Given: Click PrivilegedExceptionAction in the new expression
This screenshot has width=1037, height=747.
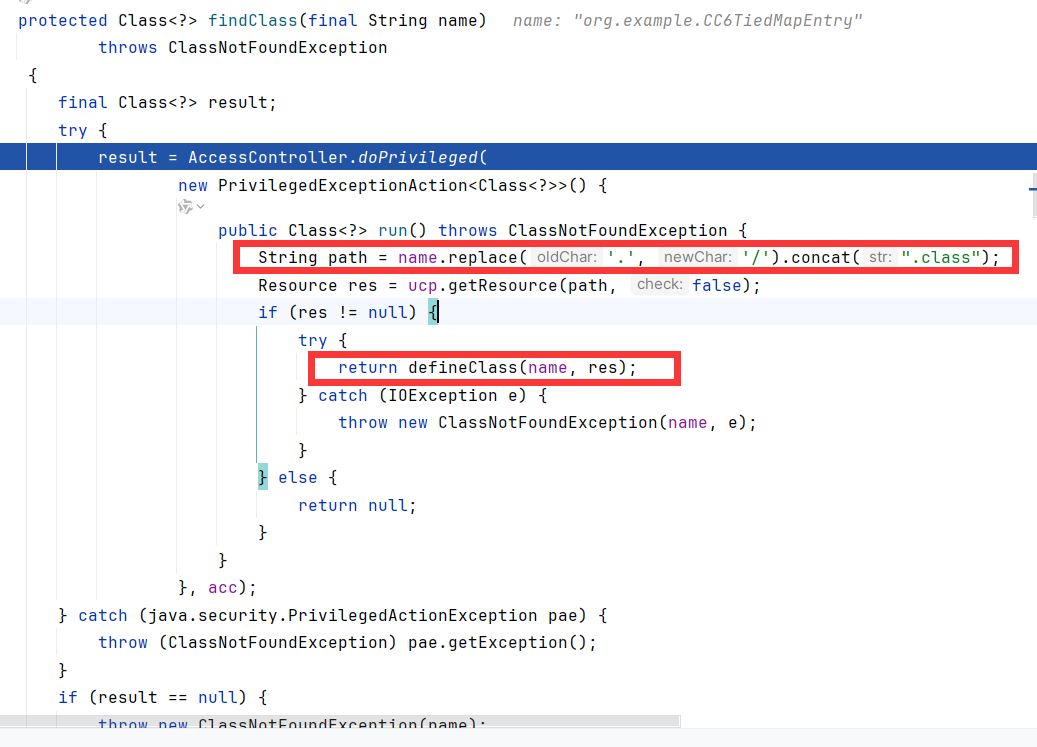Looking at the screenshot, I should 343,185.
